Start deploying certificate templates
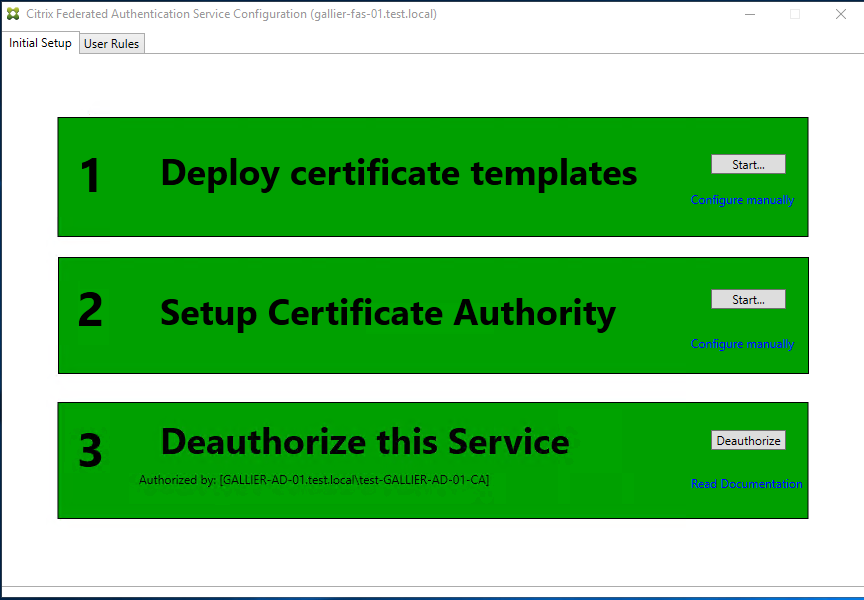Viewport: 864px width, 600px height. point(748,164)
